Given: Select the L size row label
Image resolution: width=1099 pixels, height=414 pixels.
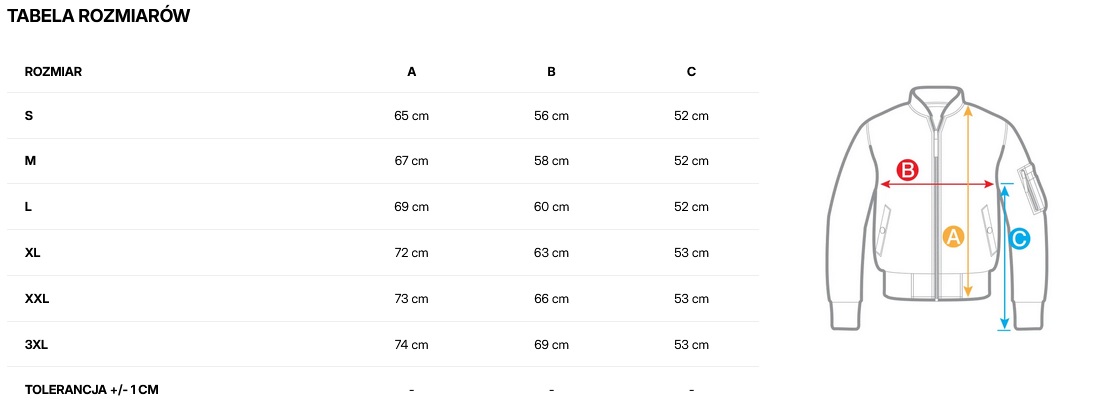Looking at the screenshot, I should pos(29,207).
